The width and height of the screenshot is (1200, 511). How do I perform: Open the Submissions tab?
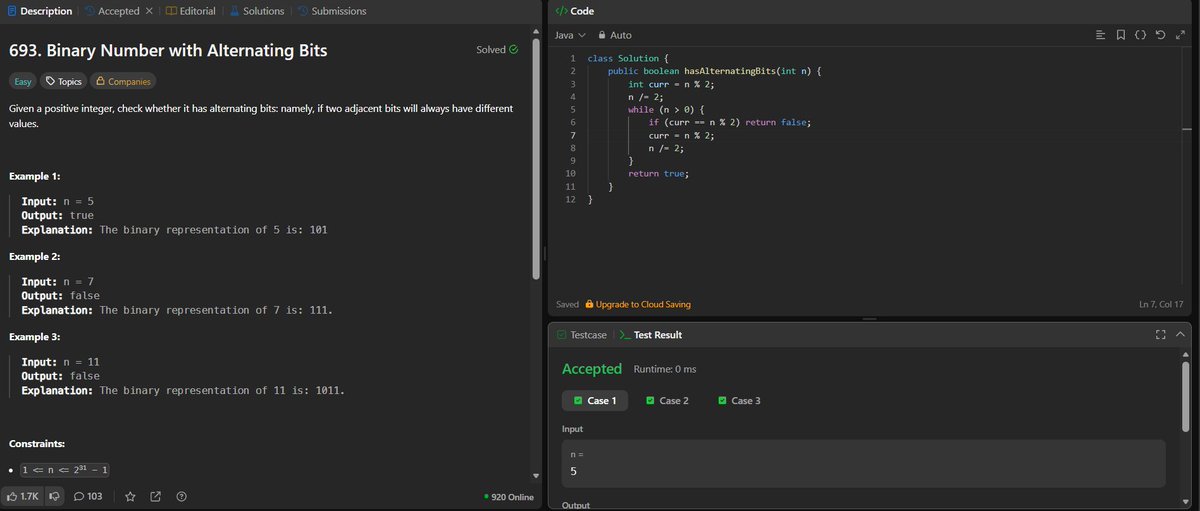(331, 11)
